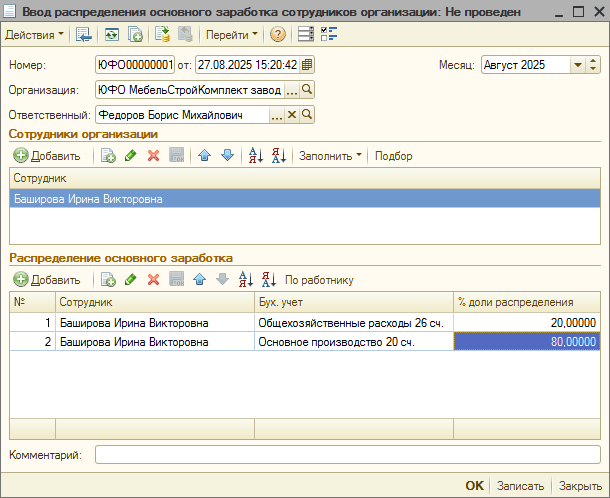Click the help question mark icon
Screen dimensions: 610x498
point(277,34)
